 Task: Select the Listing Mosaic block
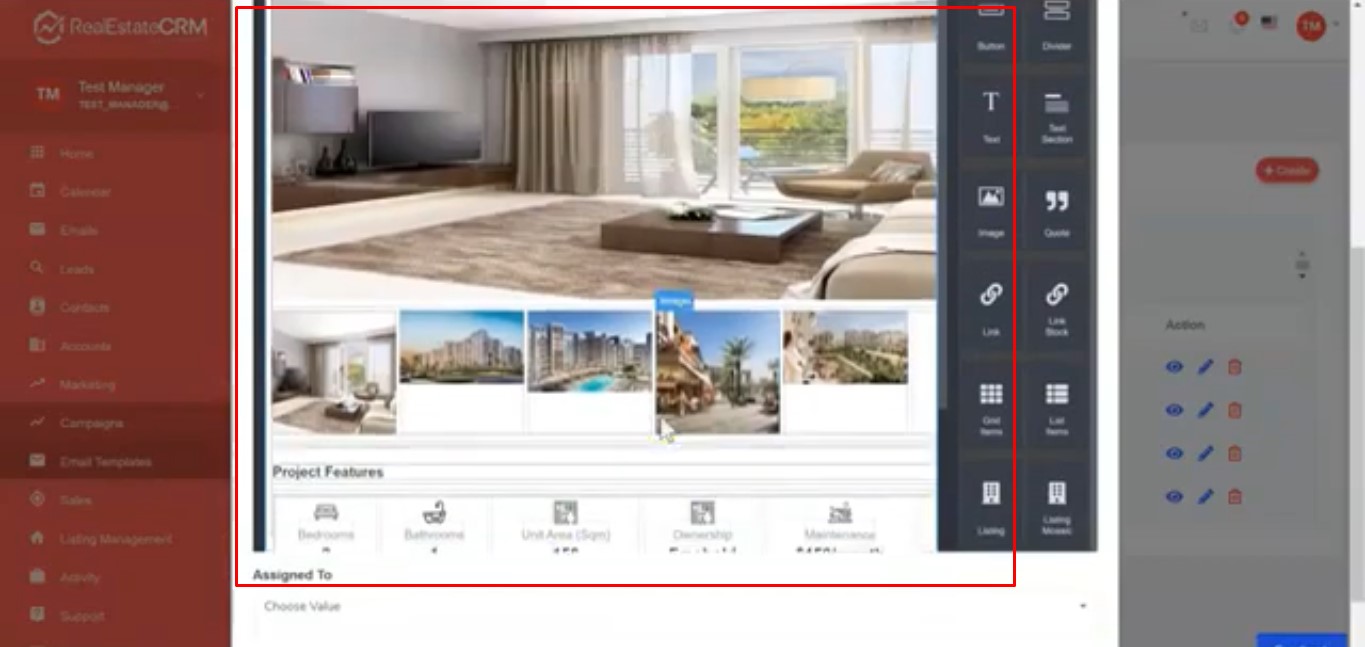(1056, 506)
